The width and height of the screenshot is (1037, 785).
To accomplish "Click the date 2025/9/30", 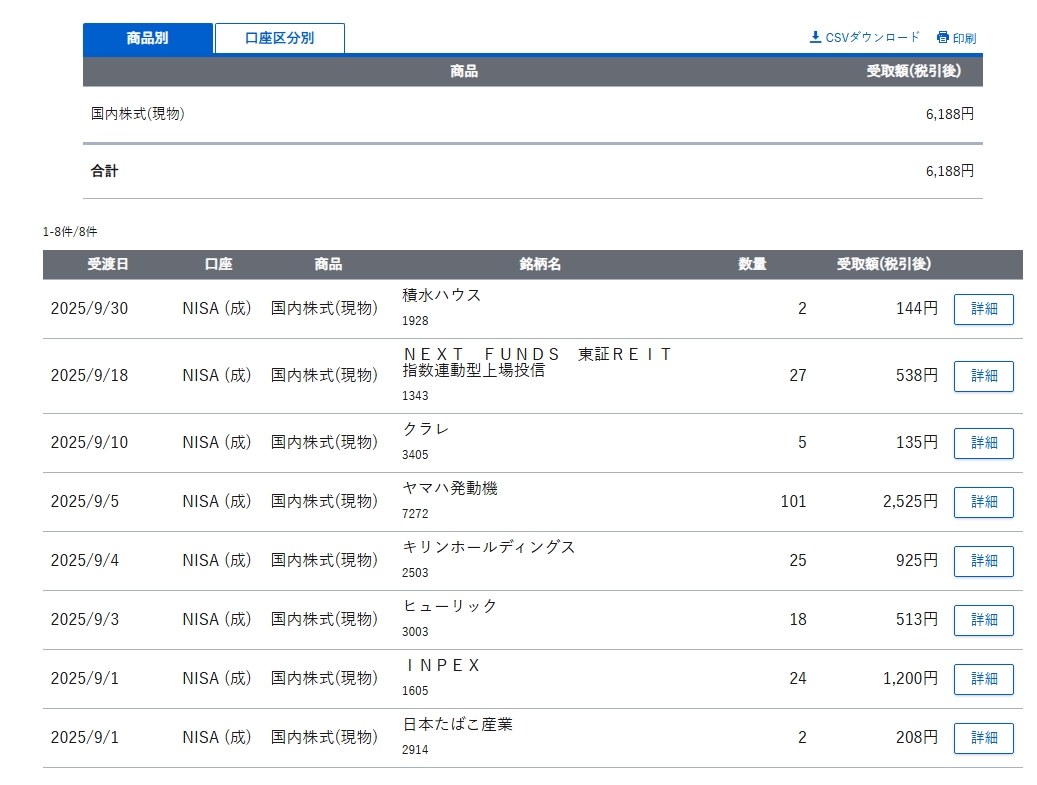I will (89, 308).
